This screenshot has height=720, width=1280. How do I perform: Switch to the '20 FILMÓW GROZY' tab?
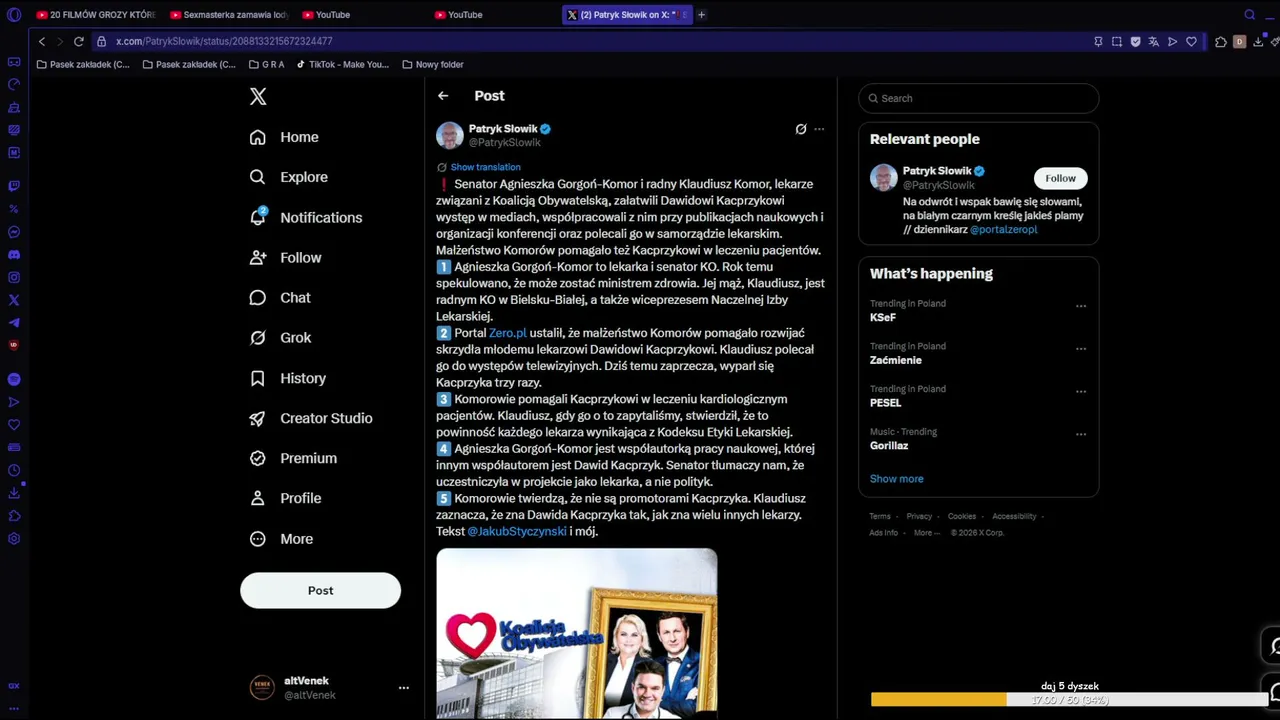(x=95, y=15)
